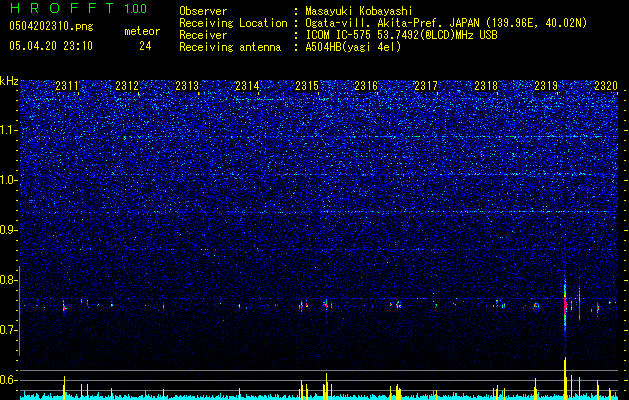Click the 2312 time marker

[x=127, y=85]
